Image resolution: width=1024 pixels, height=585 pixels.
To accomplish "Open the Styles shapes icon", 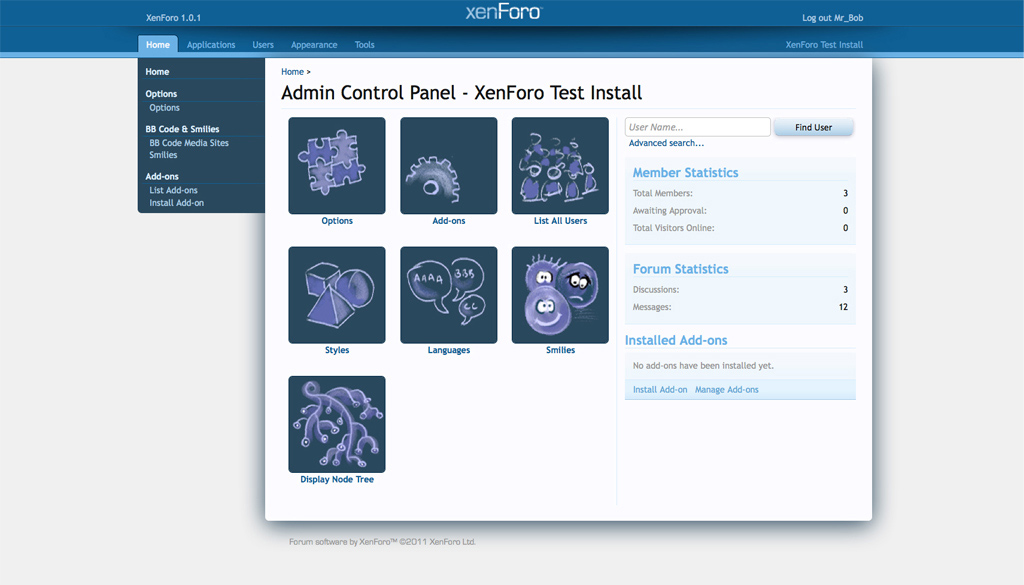I will coord(337,295).
